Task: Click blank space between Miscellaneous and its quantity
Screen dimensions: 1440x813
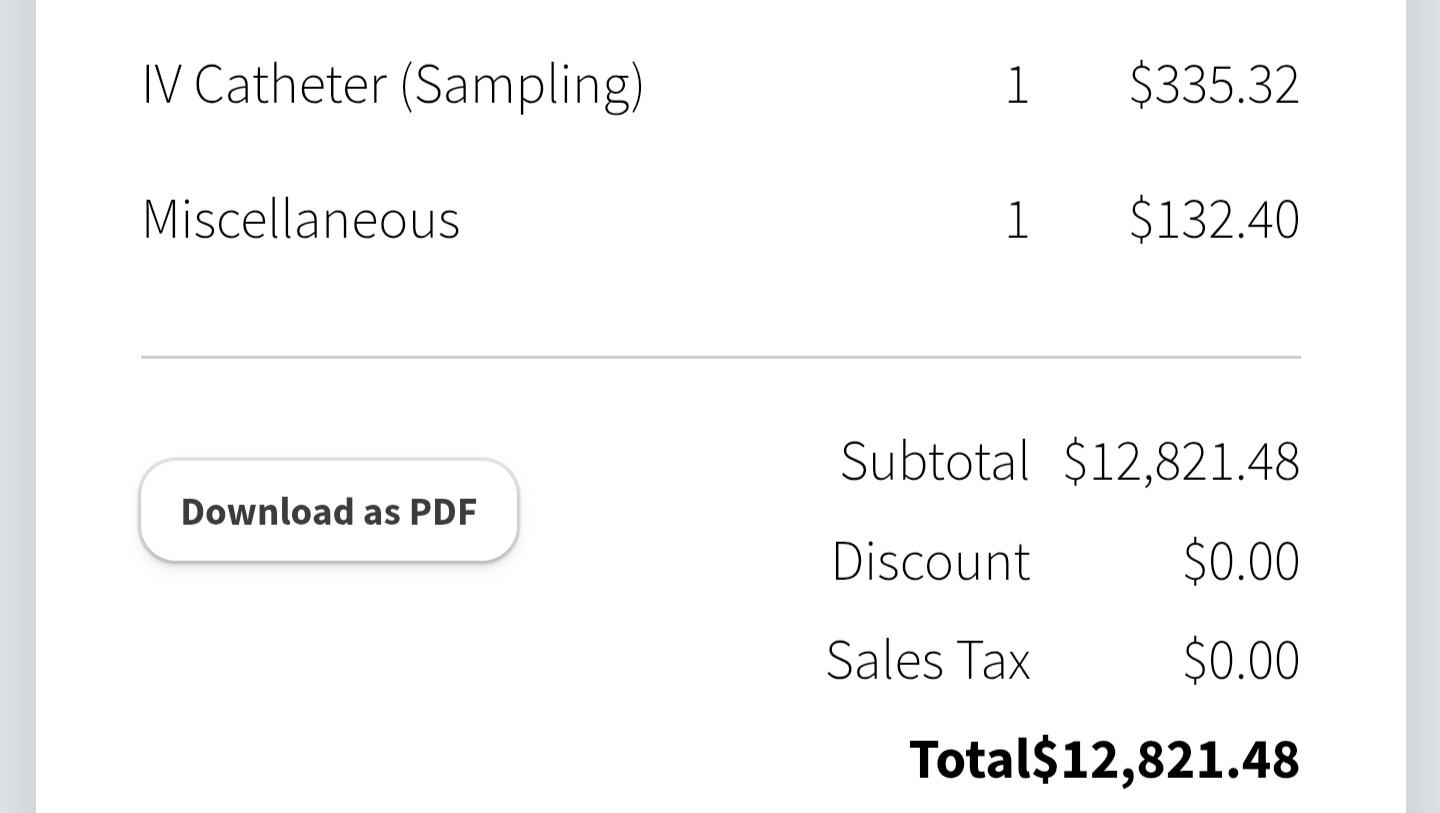Action: click(x=730, y=219)
